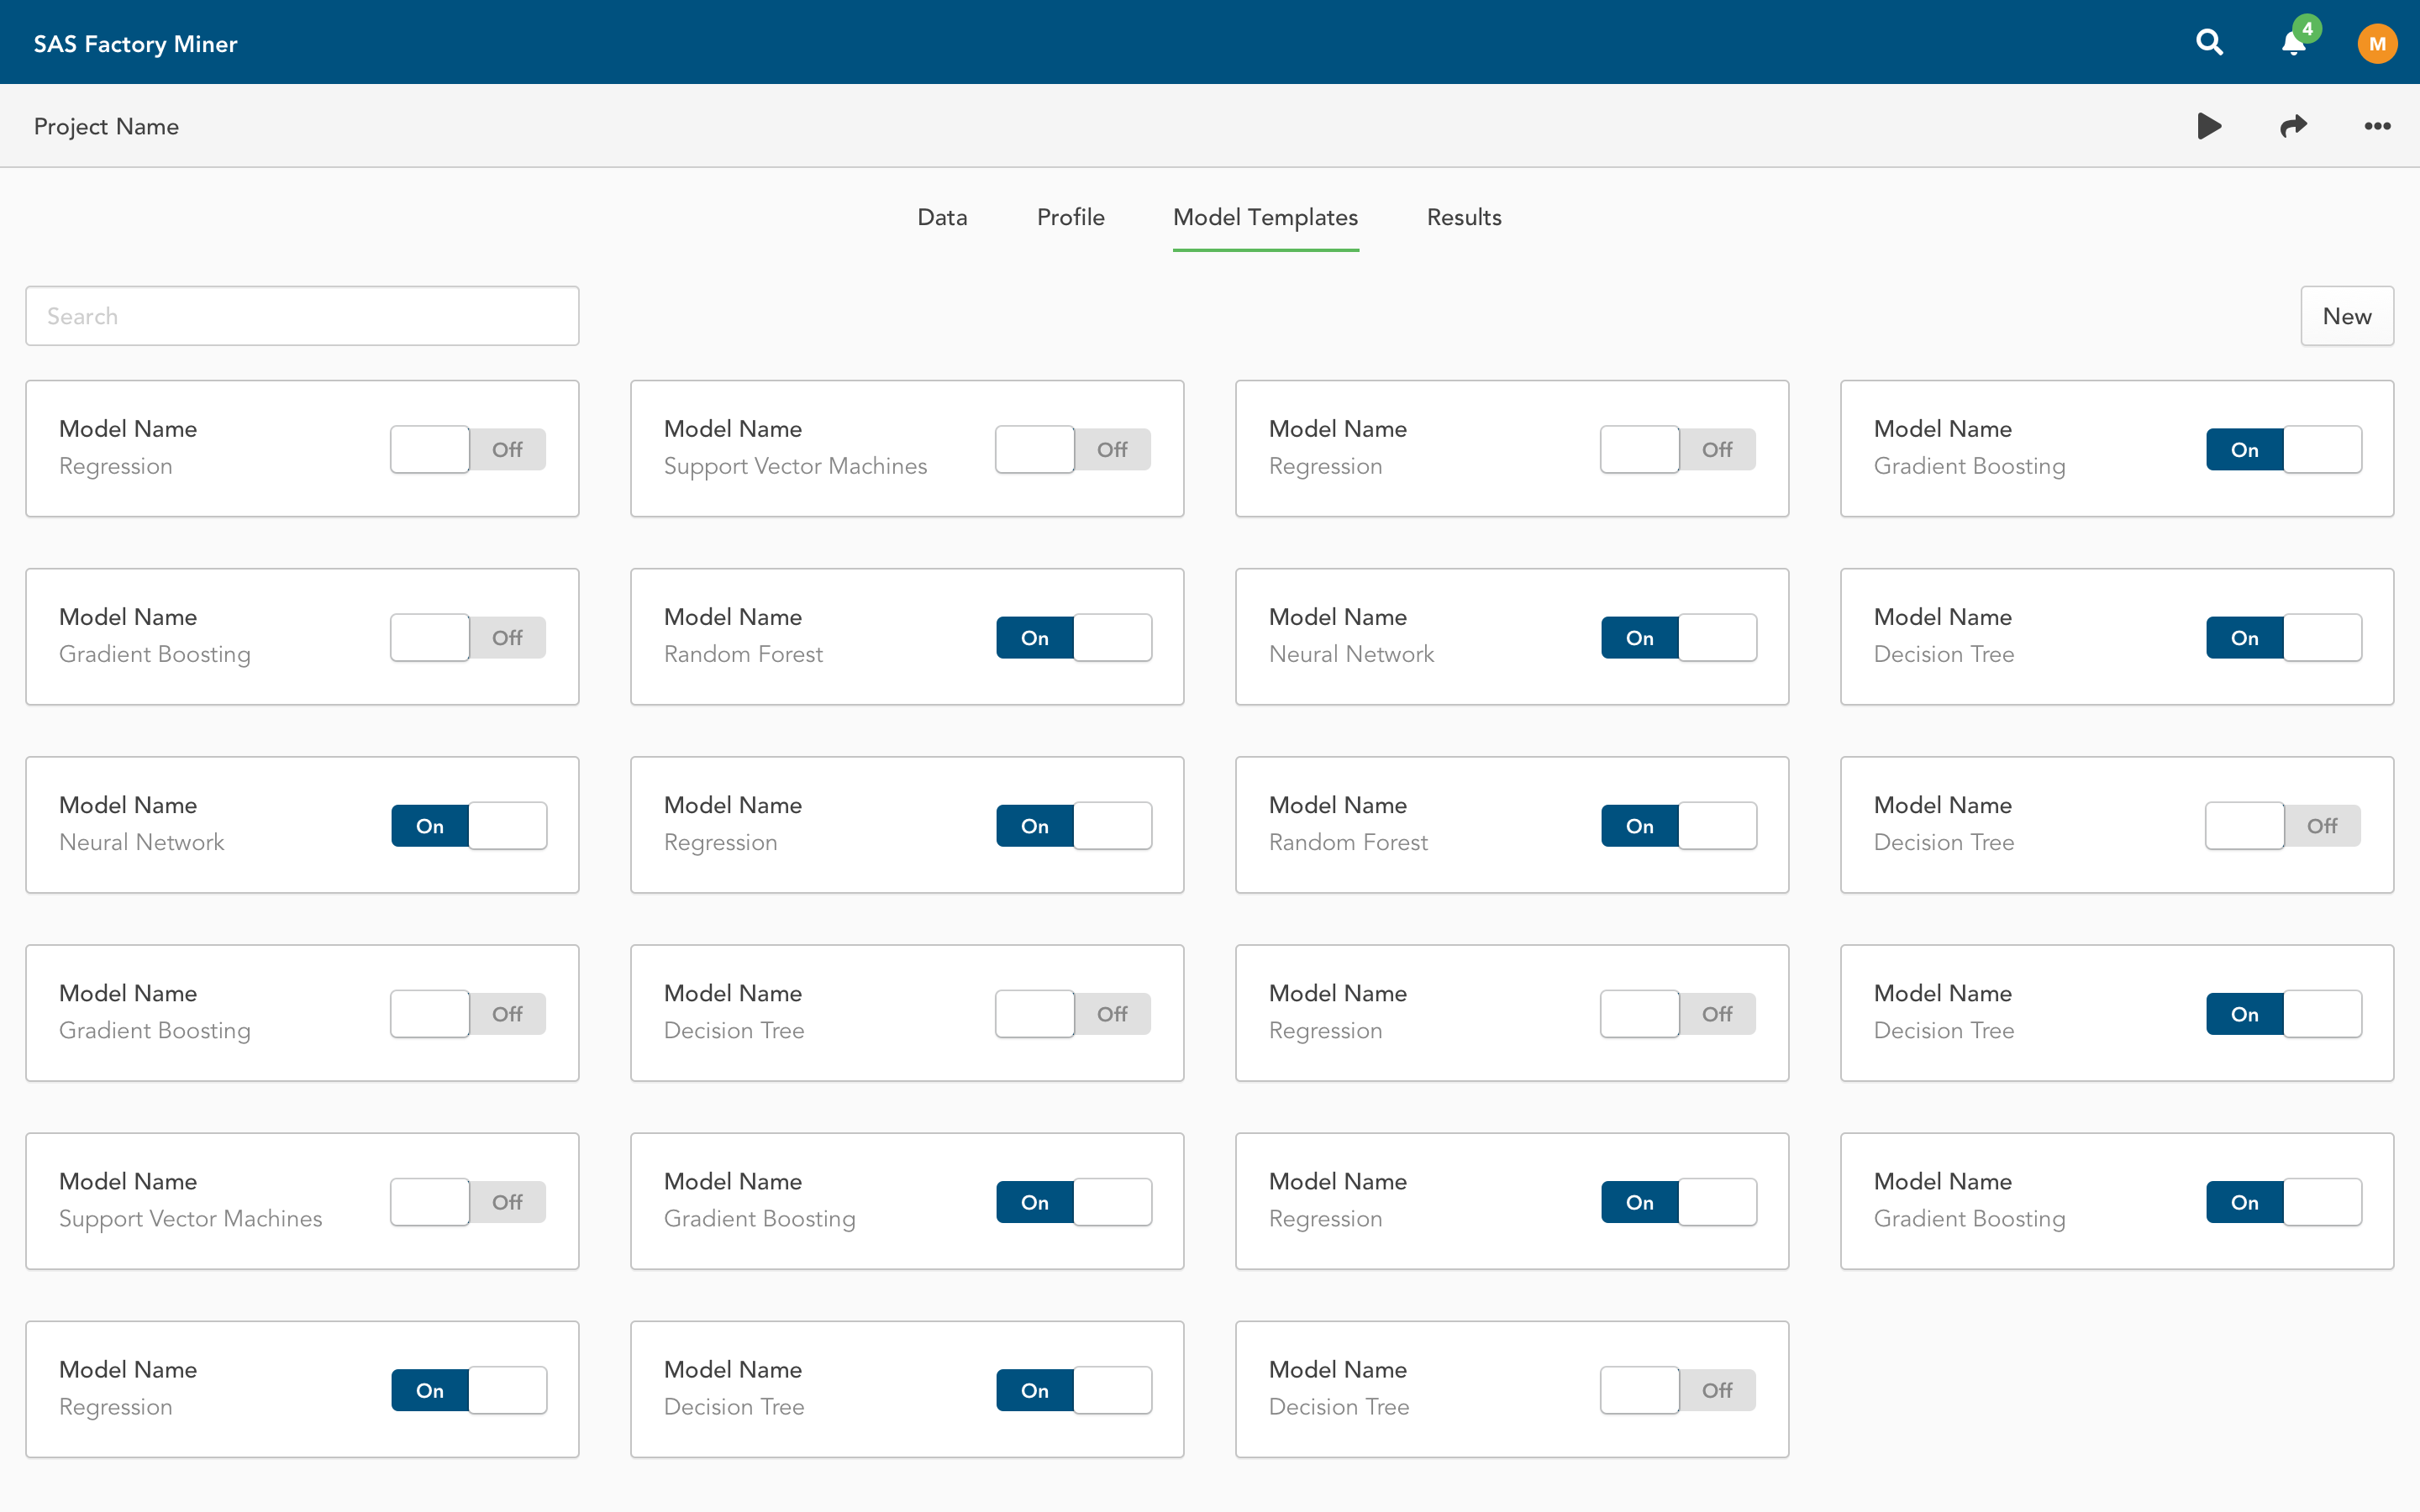Click New button to add model template
The width and height of the screenshot is (2420, 1512).
(2347, 315)
